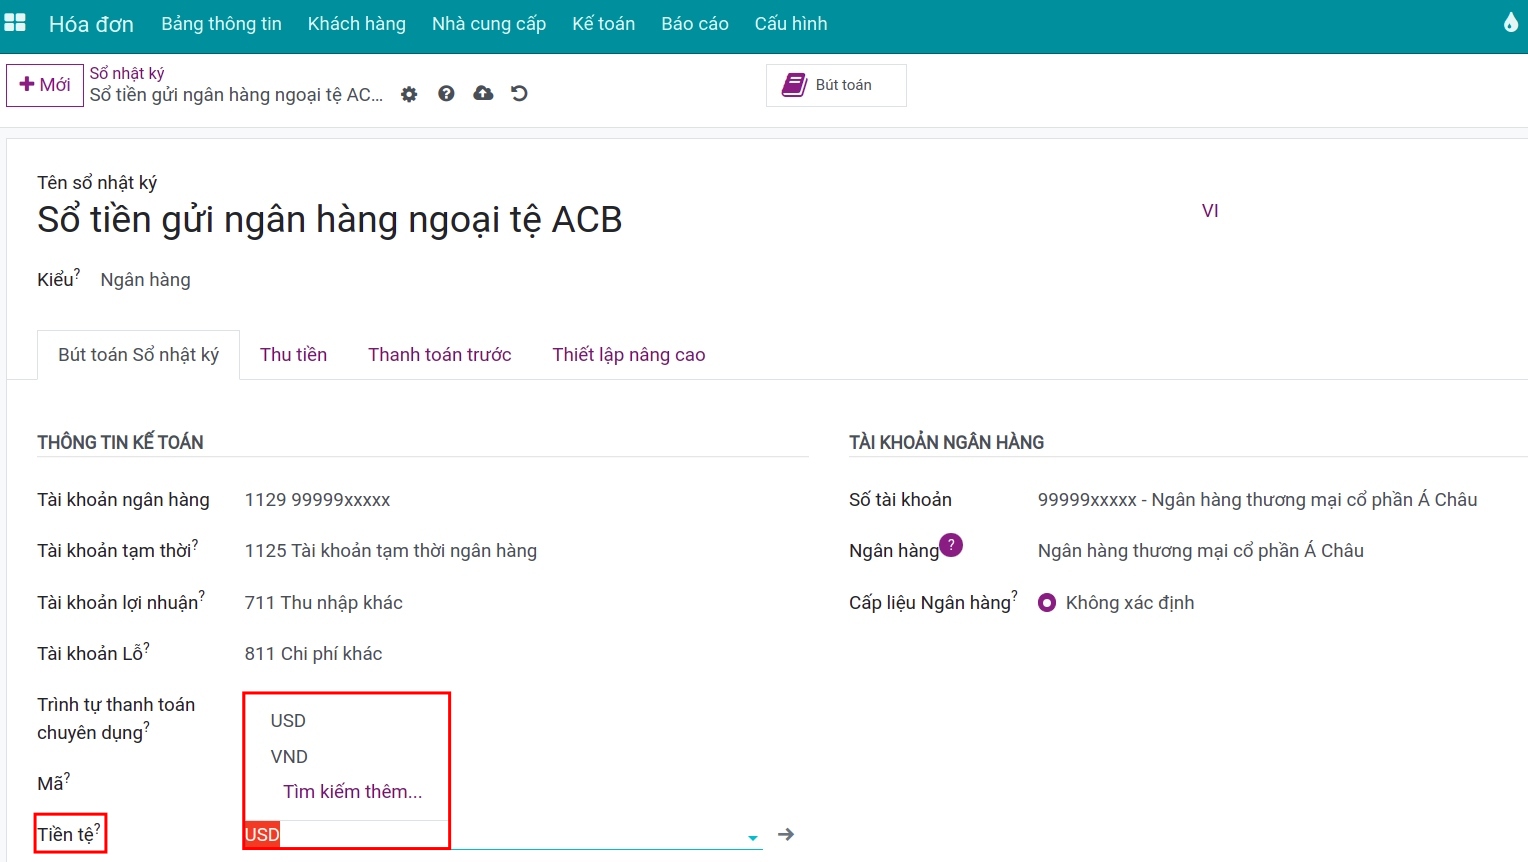The width and height of the screenshot is (1528, 862).
Task: Open Nhà cung cấp menu
Action: click(x=489, y=23)
